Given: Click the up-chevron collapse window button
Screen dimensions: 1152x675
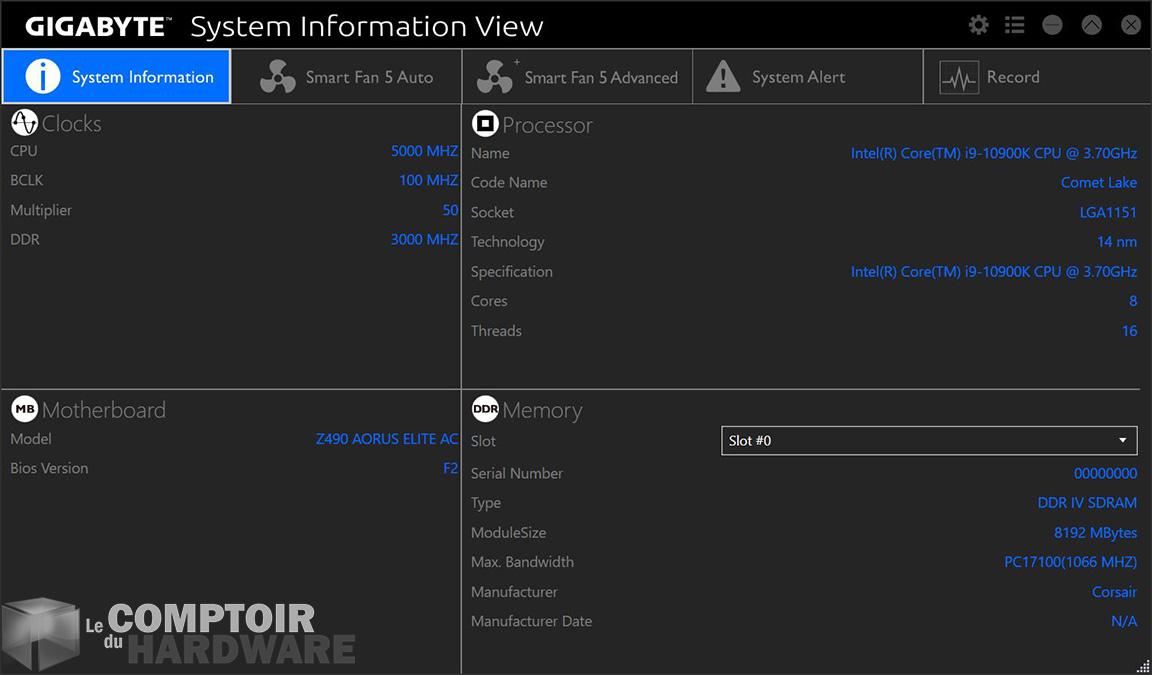Looking at the screenshot, I should [x=1092, y=26].
